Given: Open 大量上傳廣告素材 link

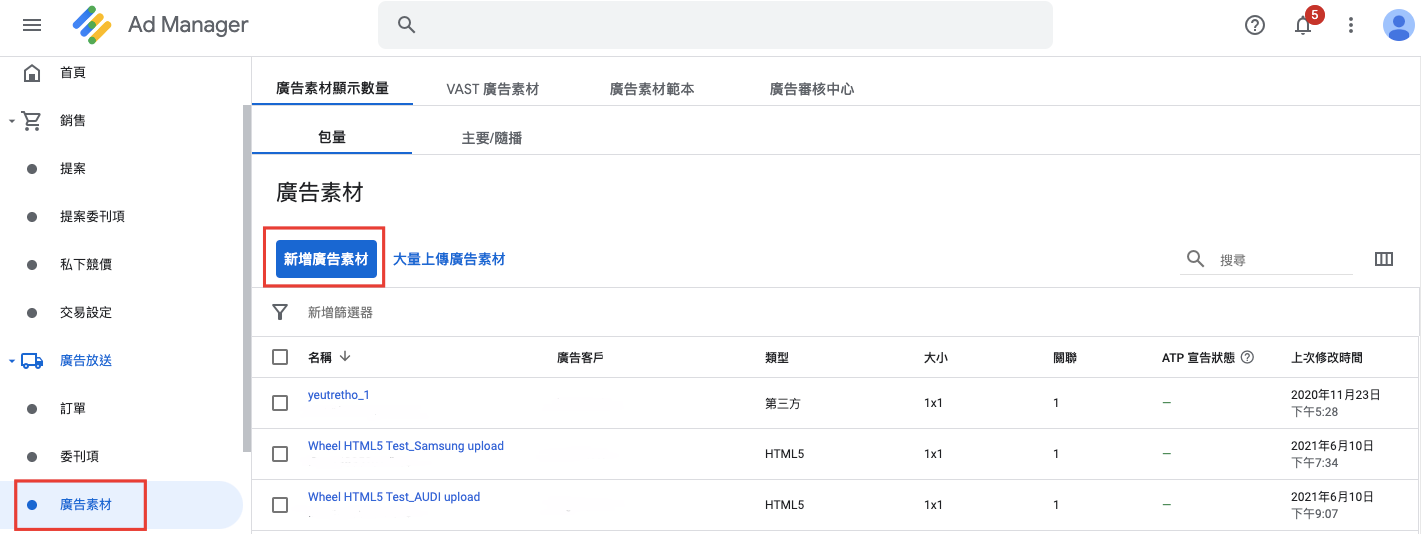Looking at the screenshot, I should [448, 259].
